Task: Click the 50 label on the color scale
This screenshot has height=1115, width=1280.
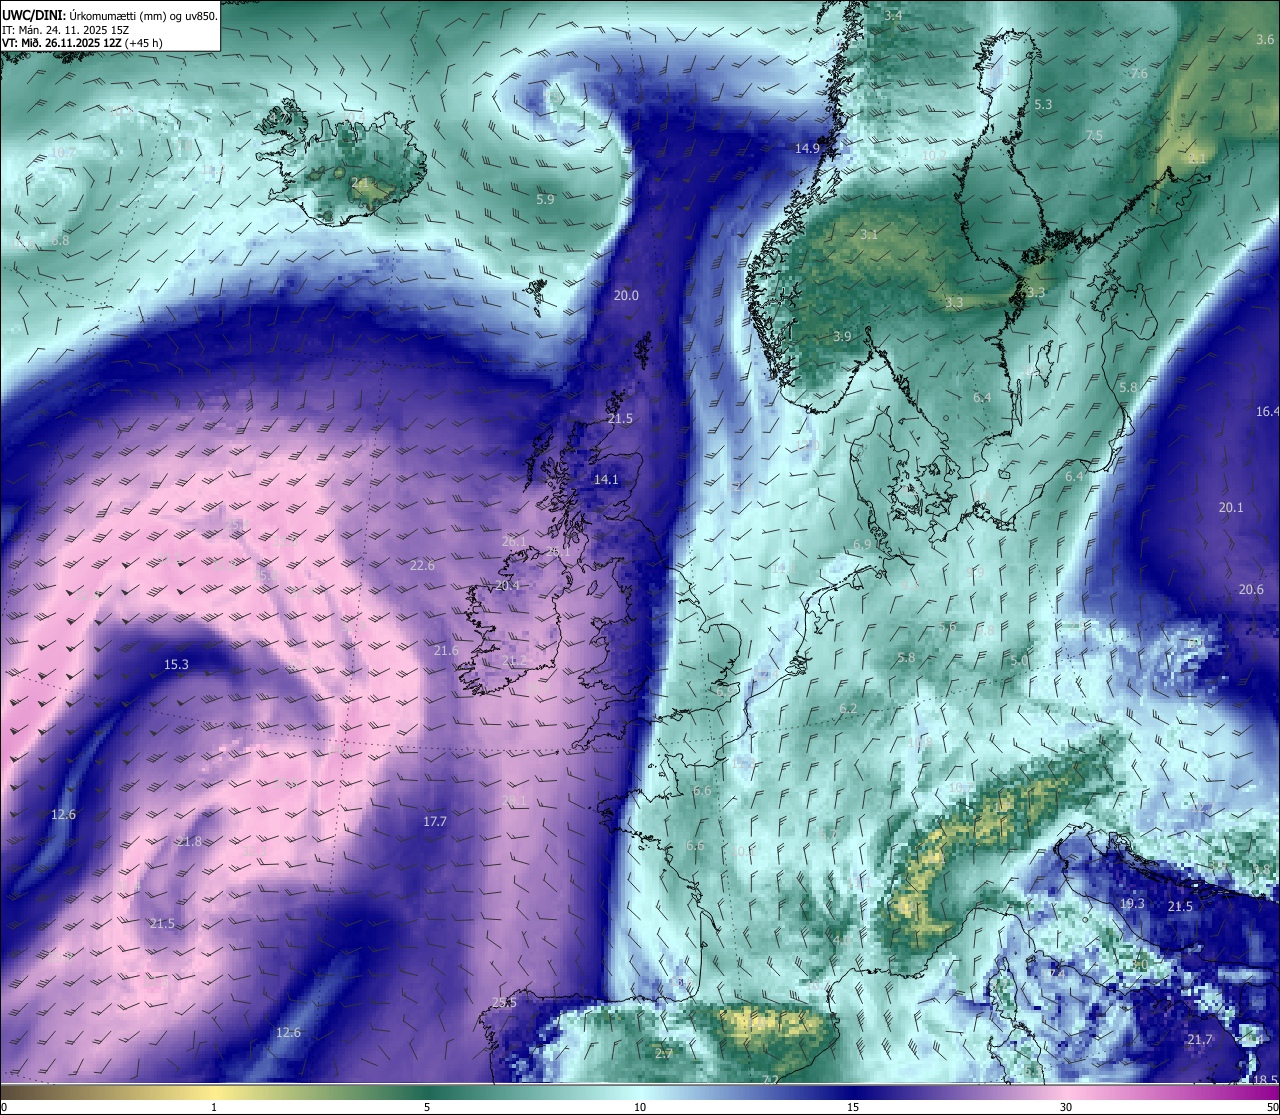Action: pos(1271,1106)
